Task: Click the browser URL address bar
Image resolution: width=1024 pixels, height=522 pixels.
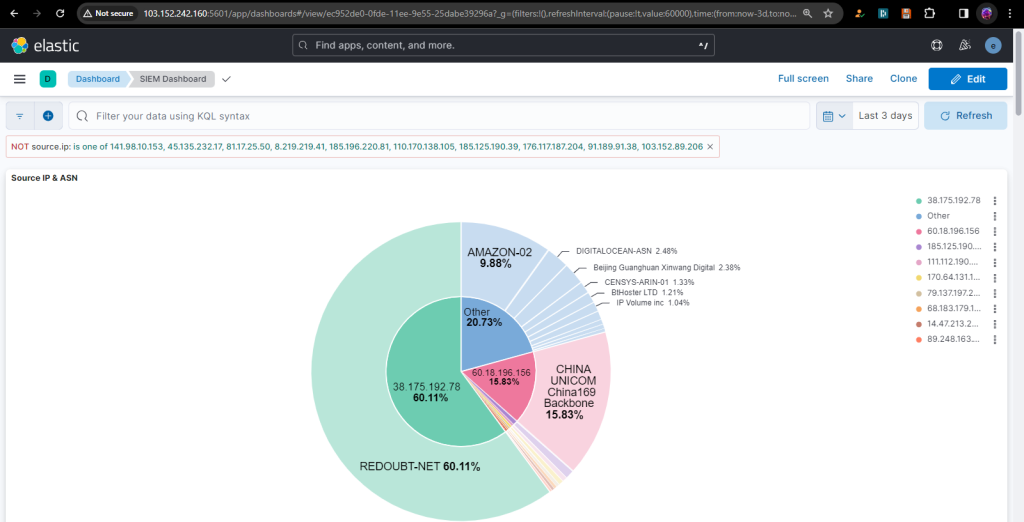Action: (469, 13)
